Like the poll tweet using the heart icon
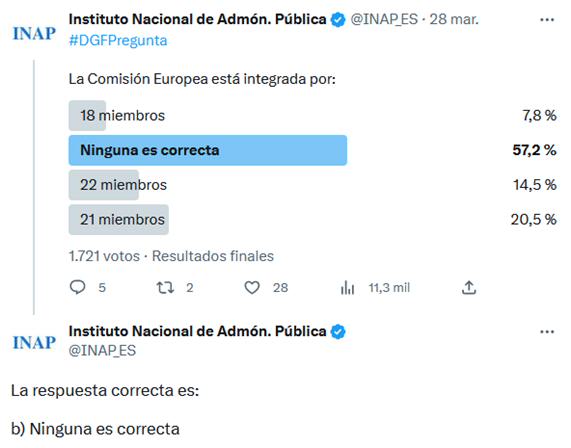 pyautogui.click(x=252, y=288)
